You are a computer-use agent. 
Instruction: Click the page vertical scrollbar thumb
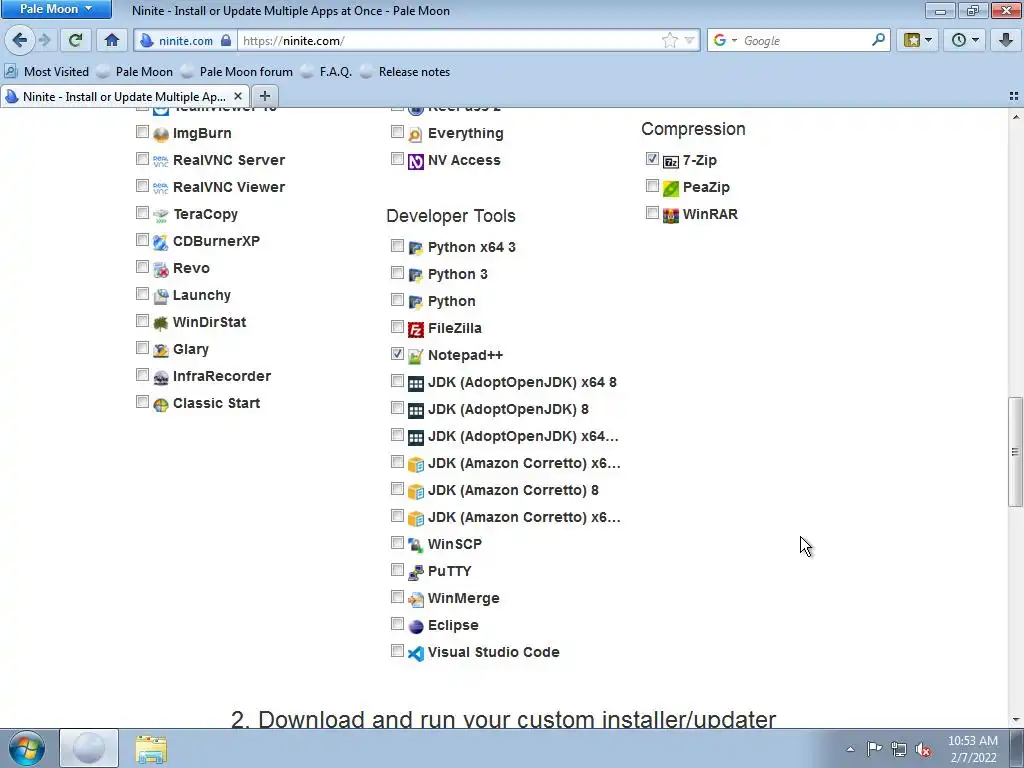click(x=1015, y=451)
